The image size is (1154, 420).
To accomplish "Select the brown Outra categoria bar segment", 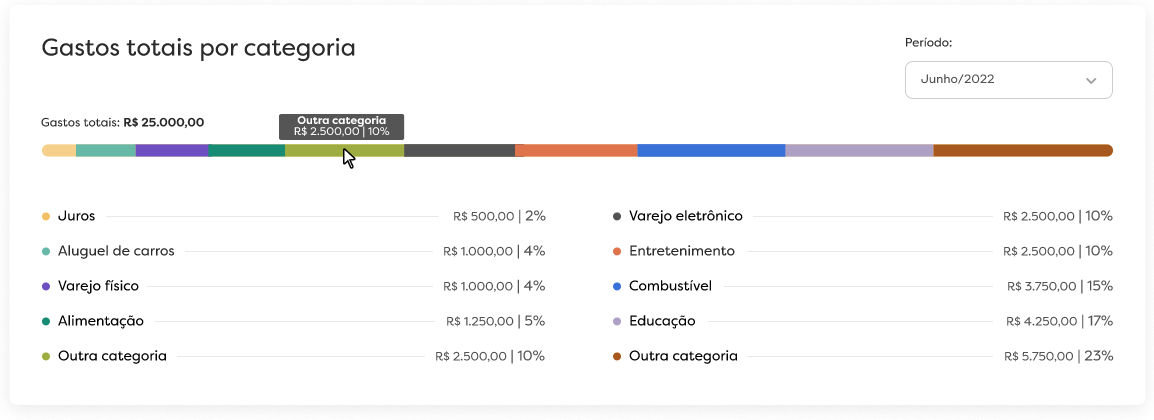I will pyautogui.click(x=1022, y=151).
